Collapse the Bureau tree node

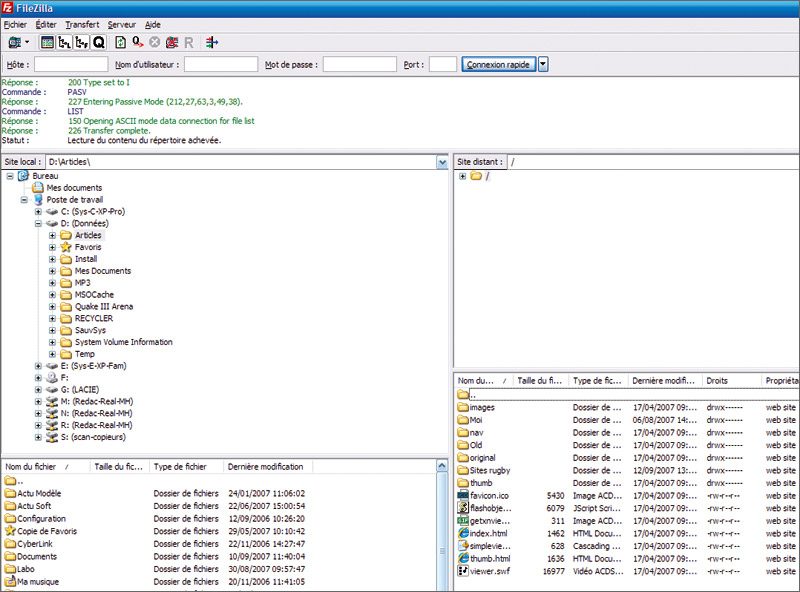[10, 176]
